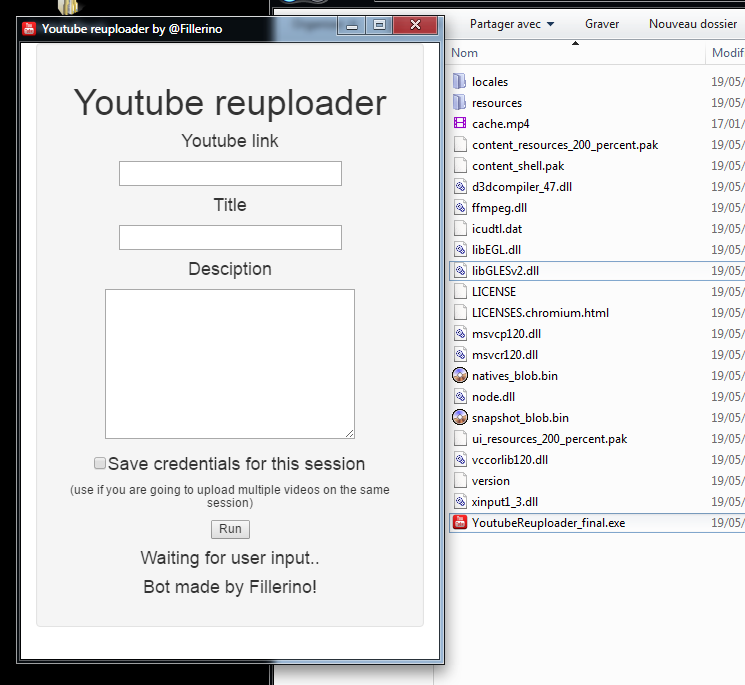Select the file name xinput1_3.dll
The width and height of the screenshot is (745, 685).
505,502
